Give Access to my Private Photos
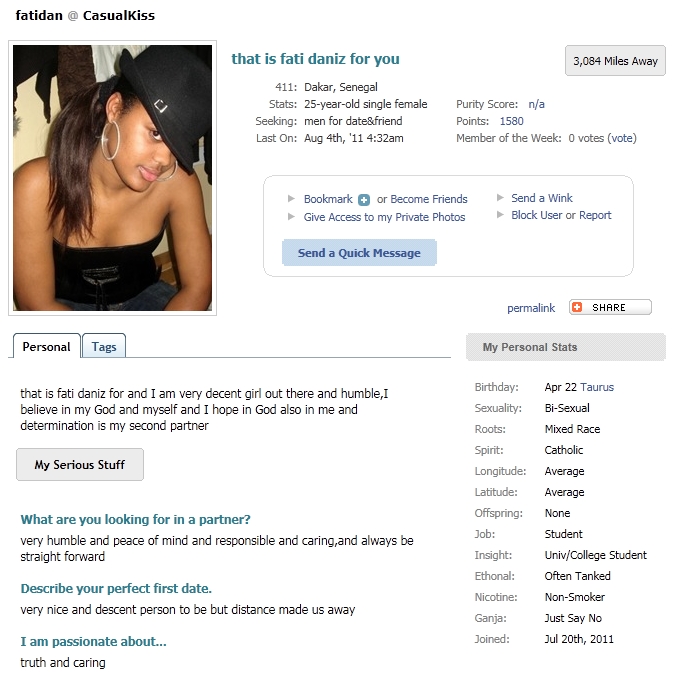The image size is (673, 675). point(384,217)
